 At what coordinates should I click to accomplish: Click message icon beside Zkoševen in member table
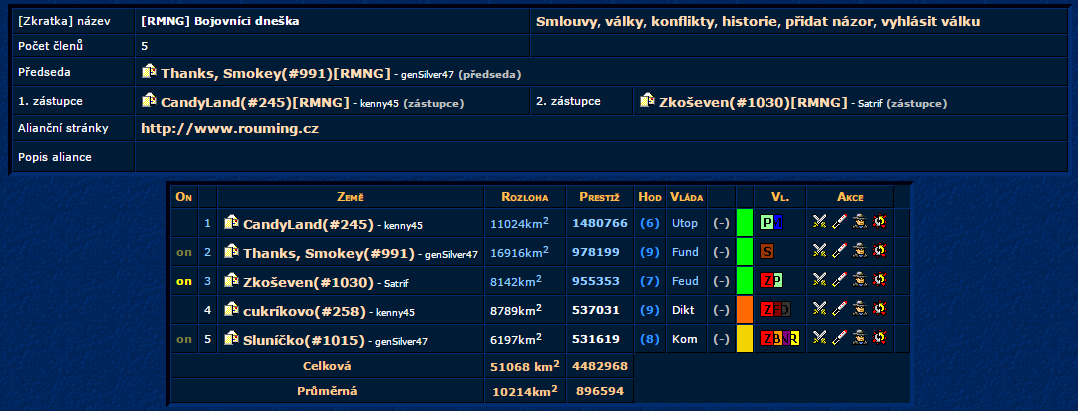pos(231,280)
